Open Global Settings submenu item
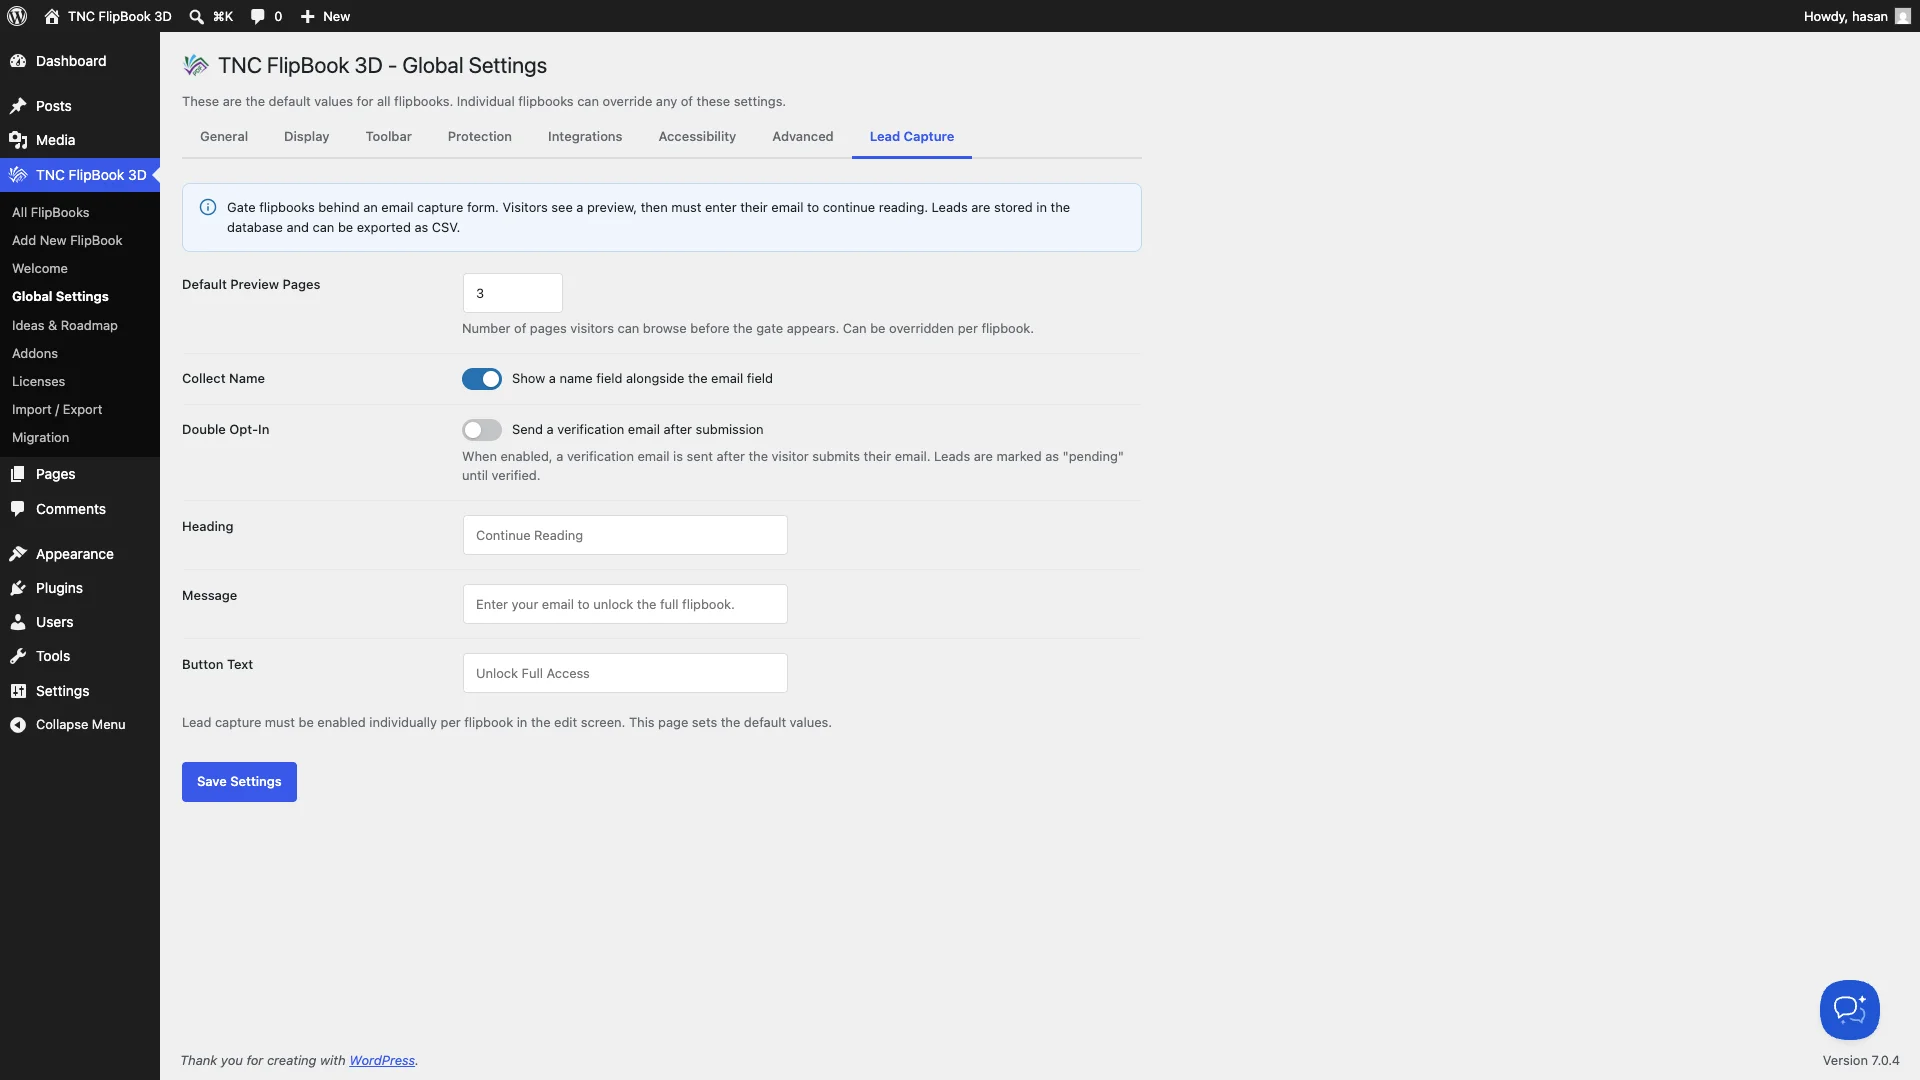Screen dimensions: 1920x1080 pos(60,297)
